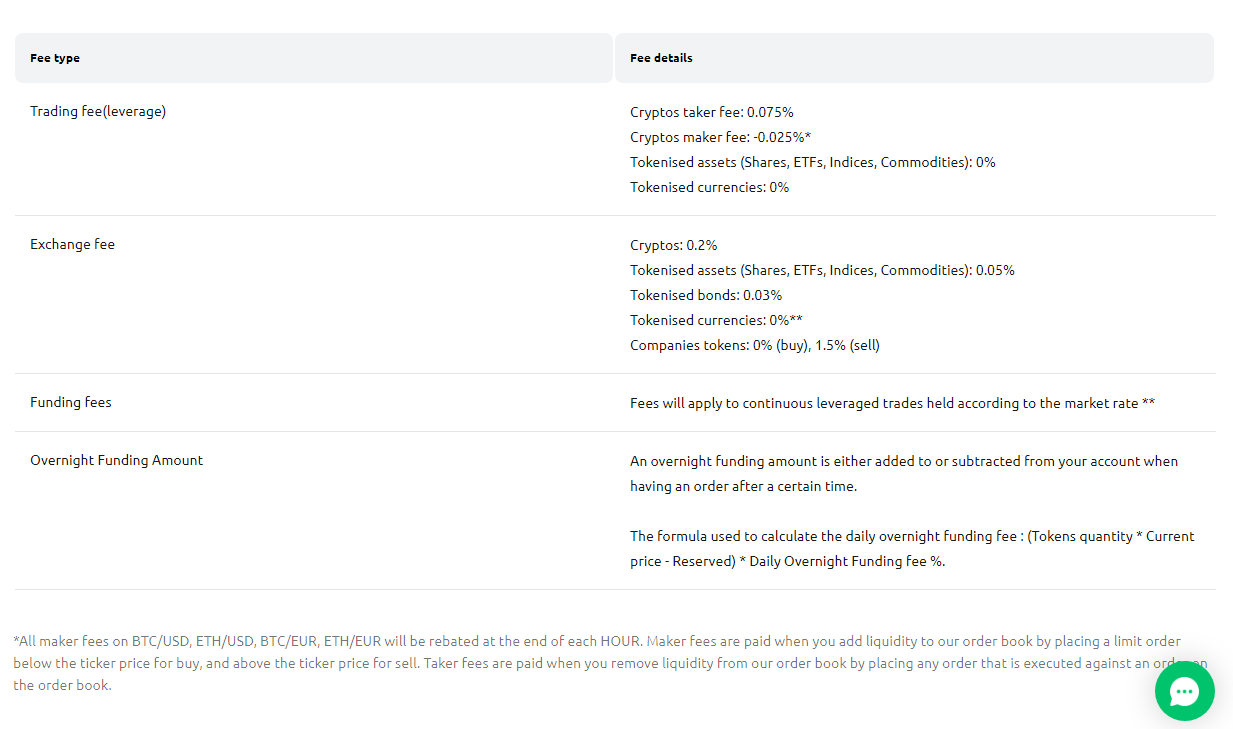Select the tokenised assets 0% trading fee line

tap(812, 162)
